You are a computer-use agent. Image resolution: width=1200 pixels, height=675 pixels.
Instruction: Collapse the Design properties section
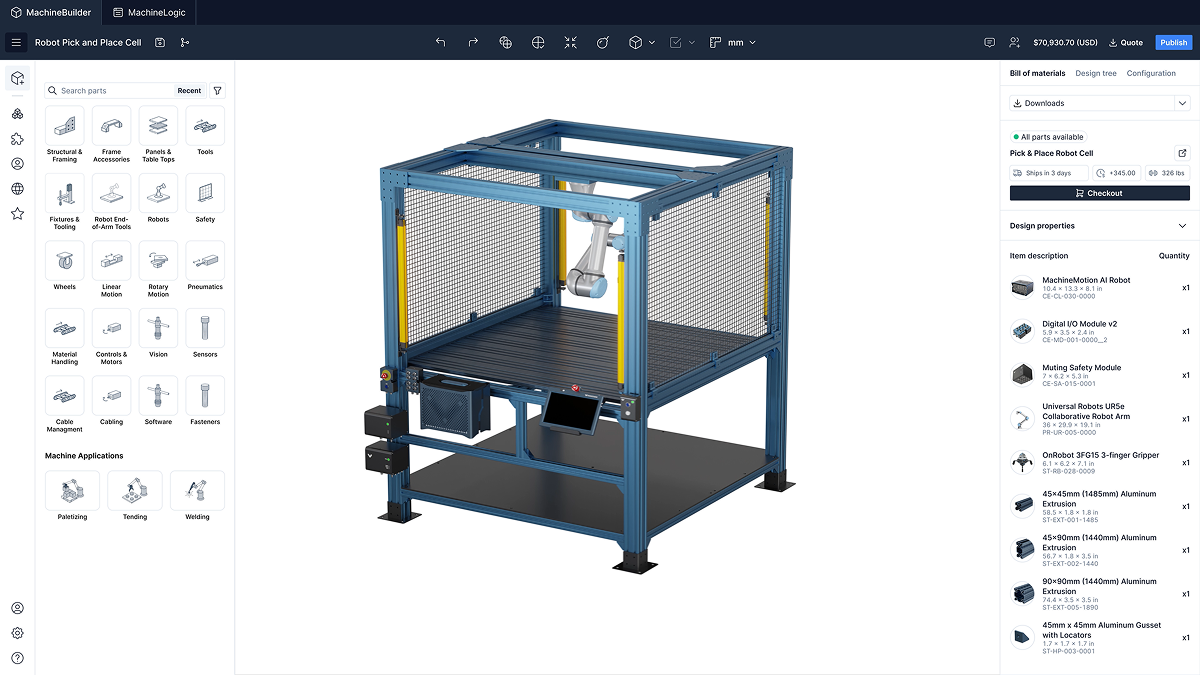(1180, 225)
